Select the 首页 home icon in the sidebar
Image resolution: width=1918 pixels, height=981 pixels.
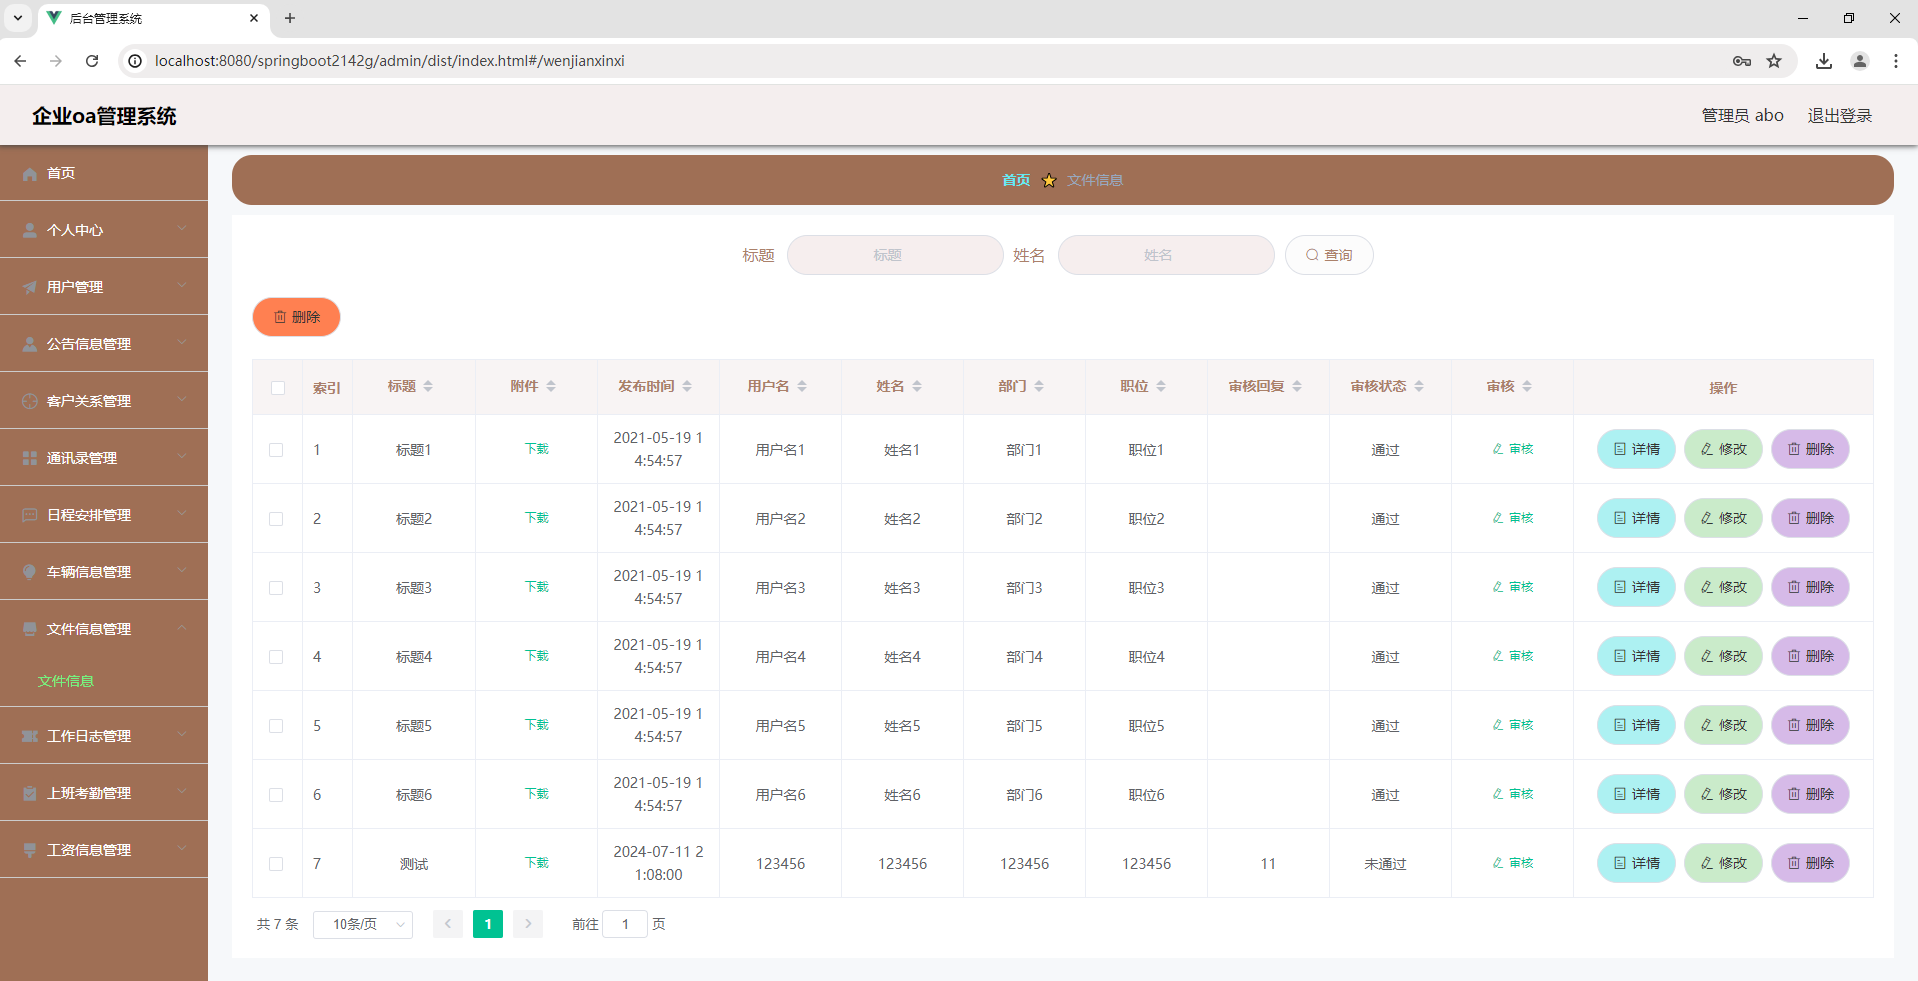coord(30,173)
